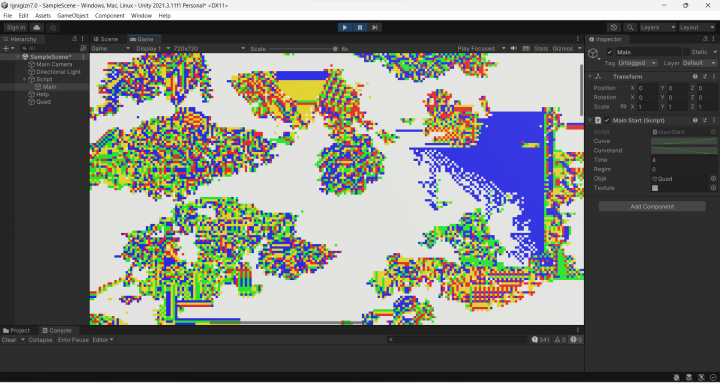
Task: Open the Assets menu
Action: pyautogui.click(x=43, y=16)
